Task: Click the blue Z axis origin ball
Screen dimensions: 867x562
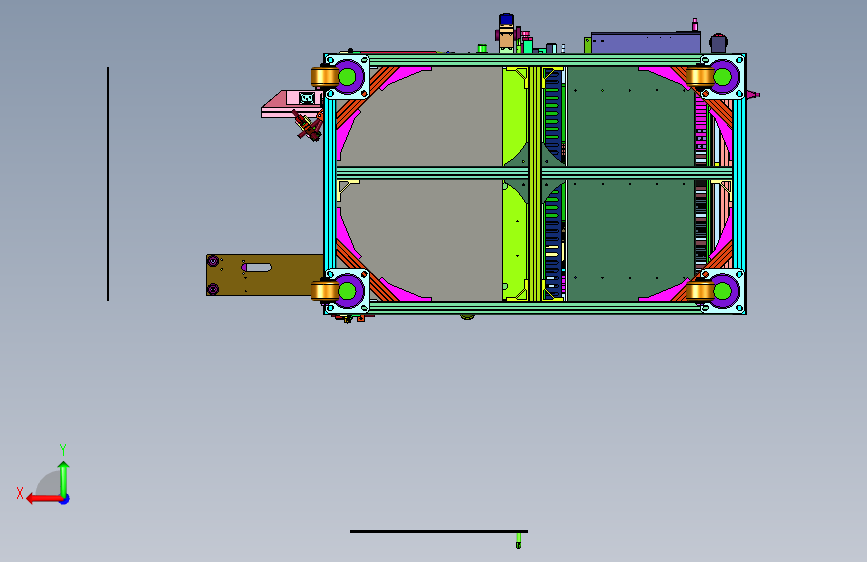Action: (x=65, y=499)
